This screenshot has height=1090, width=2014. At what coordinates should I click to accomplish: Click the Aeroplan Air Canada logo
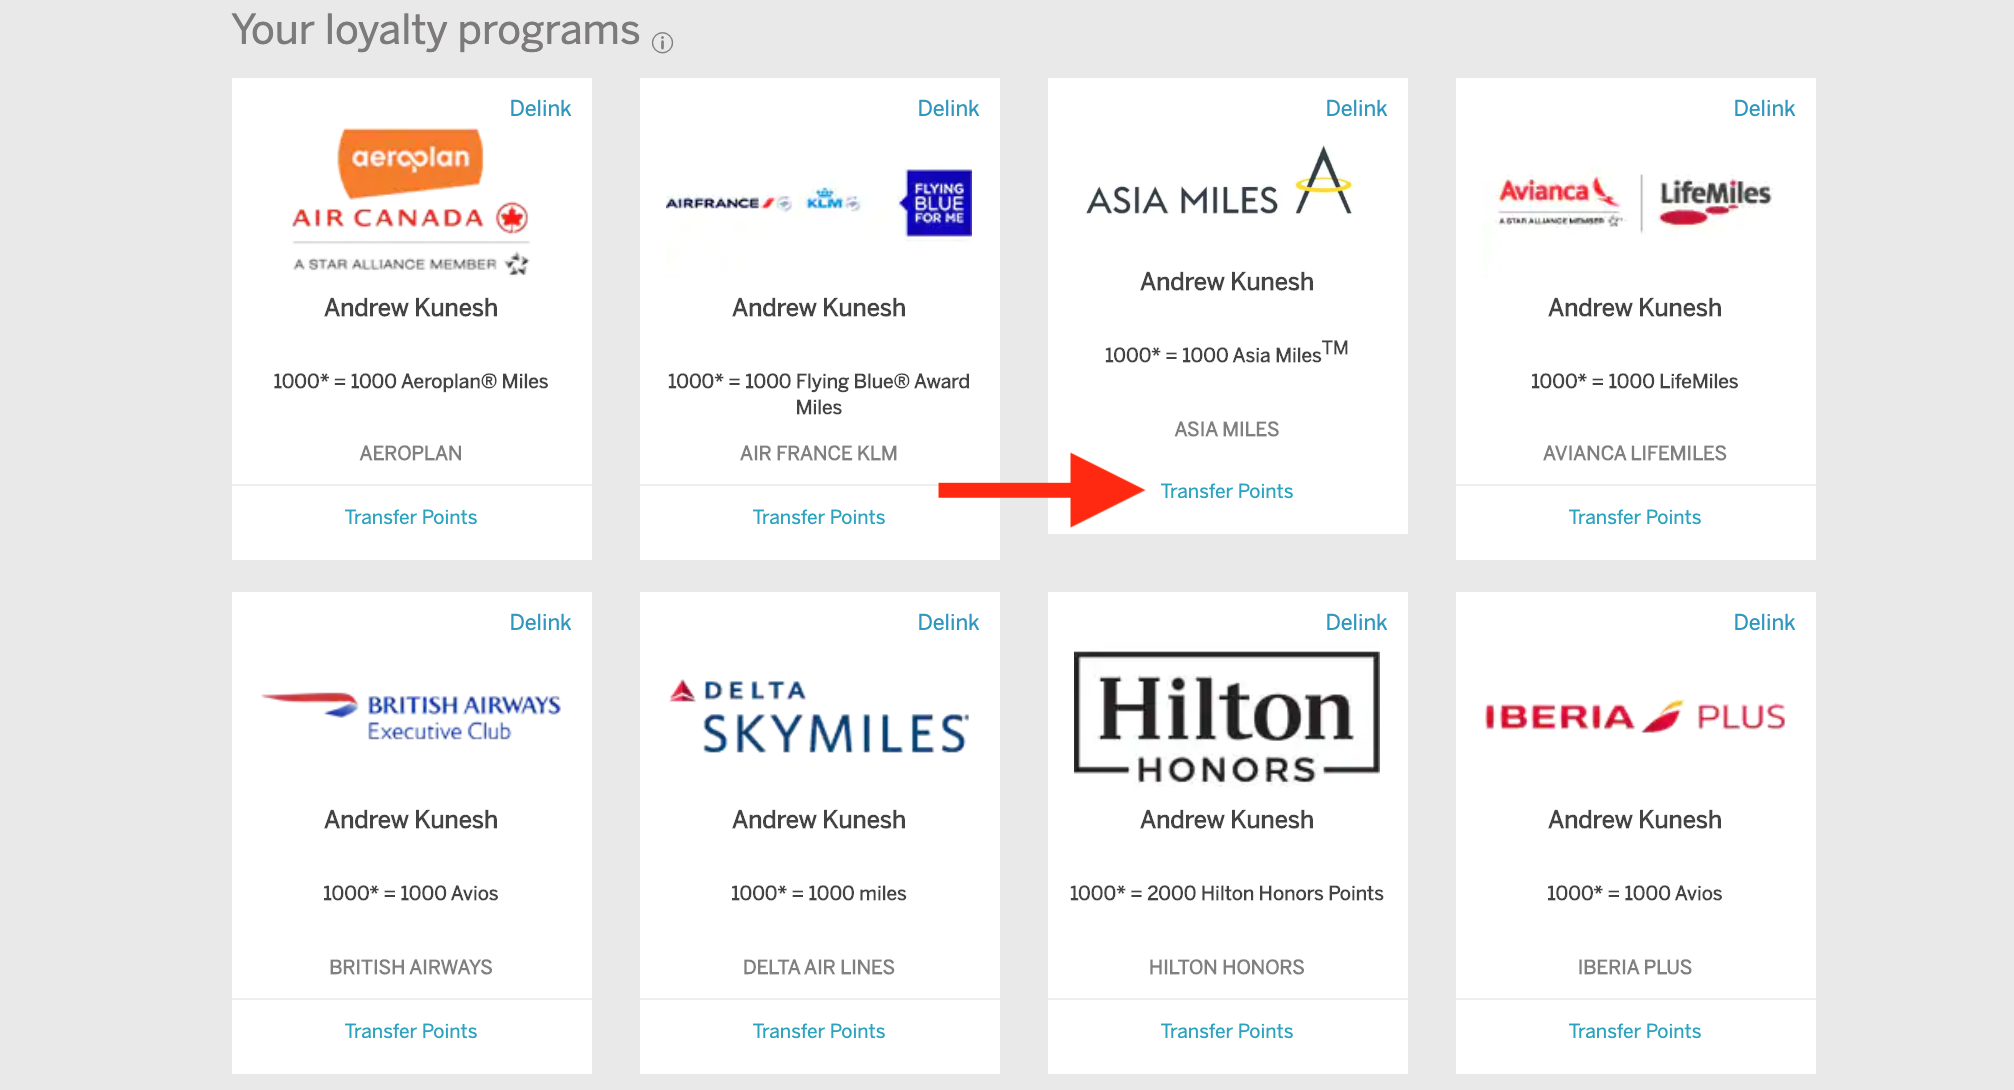[411, 202]
